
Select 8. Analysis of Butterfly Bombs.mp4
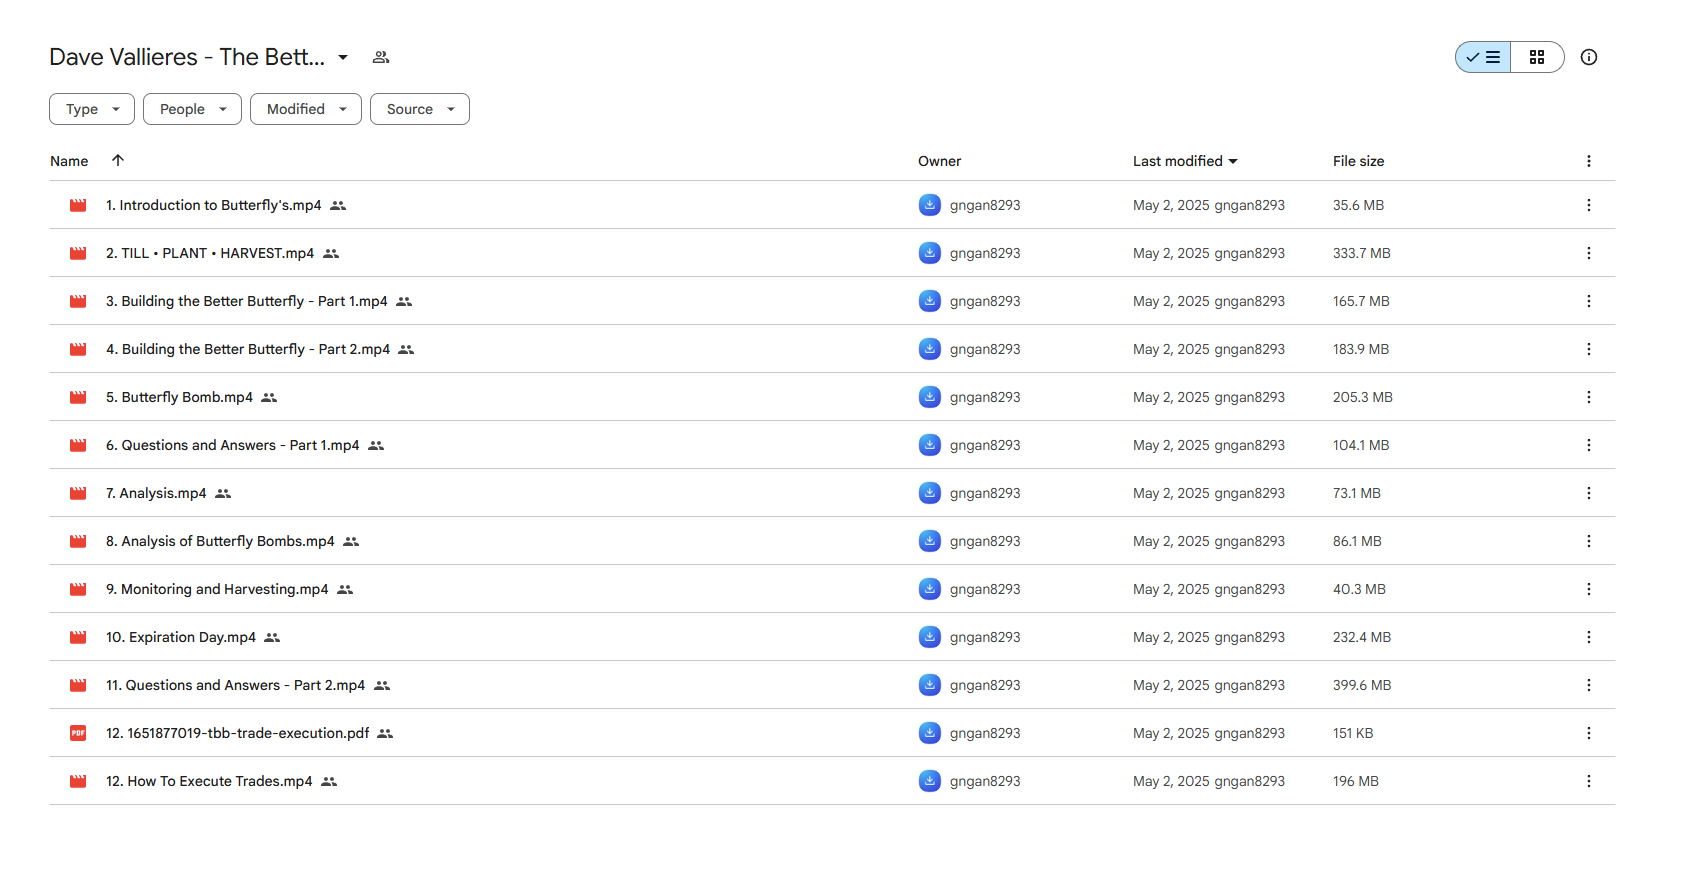coord(220,541)
